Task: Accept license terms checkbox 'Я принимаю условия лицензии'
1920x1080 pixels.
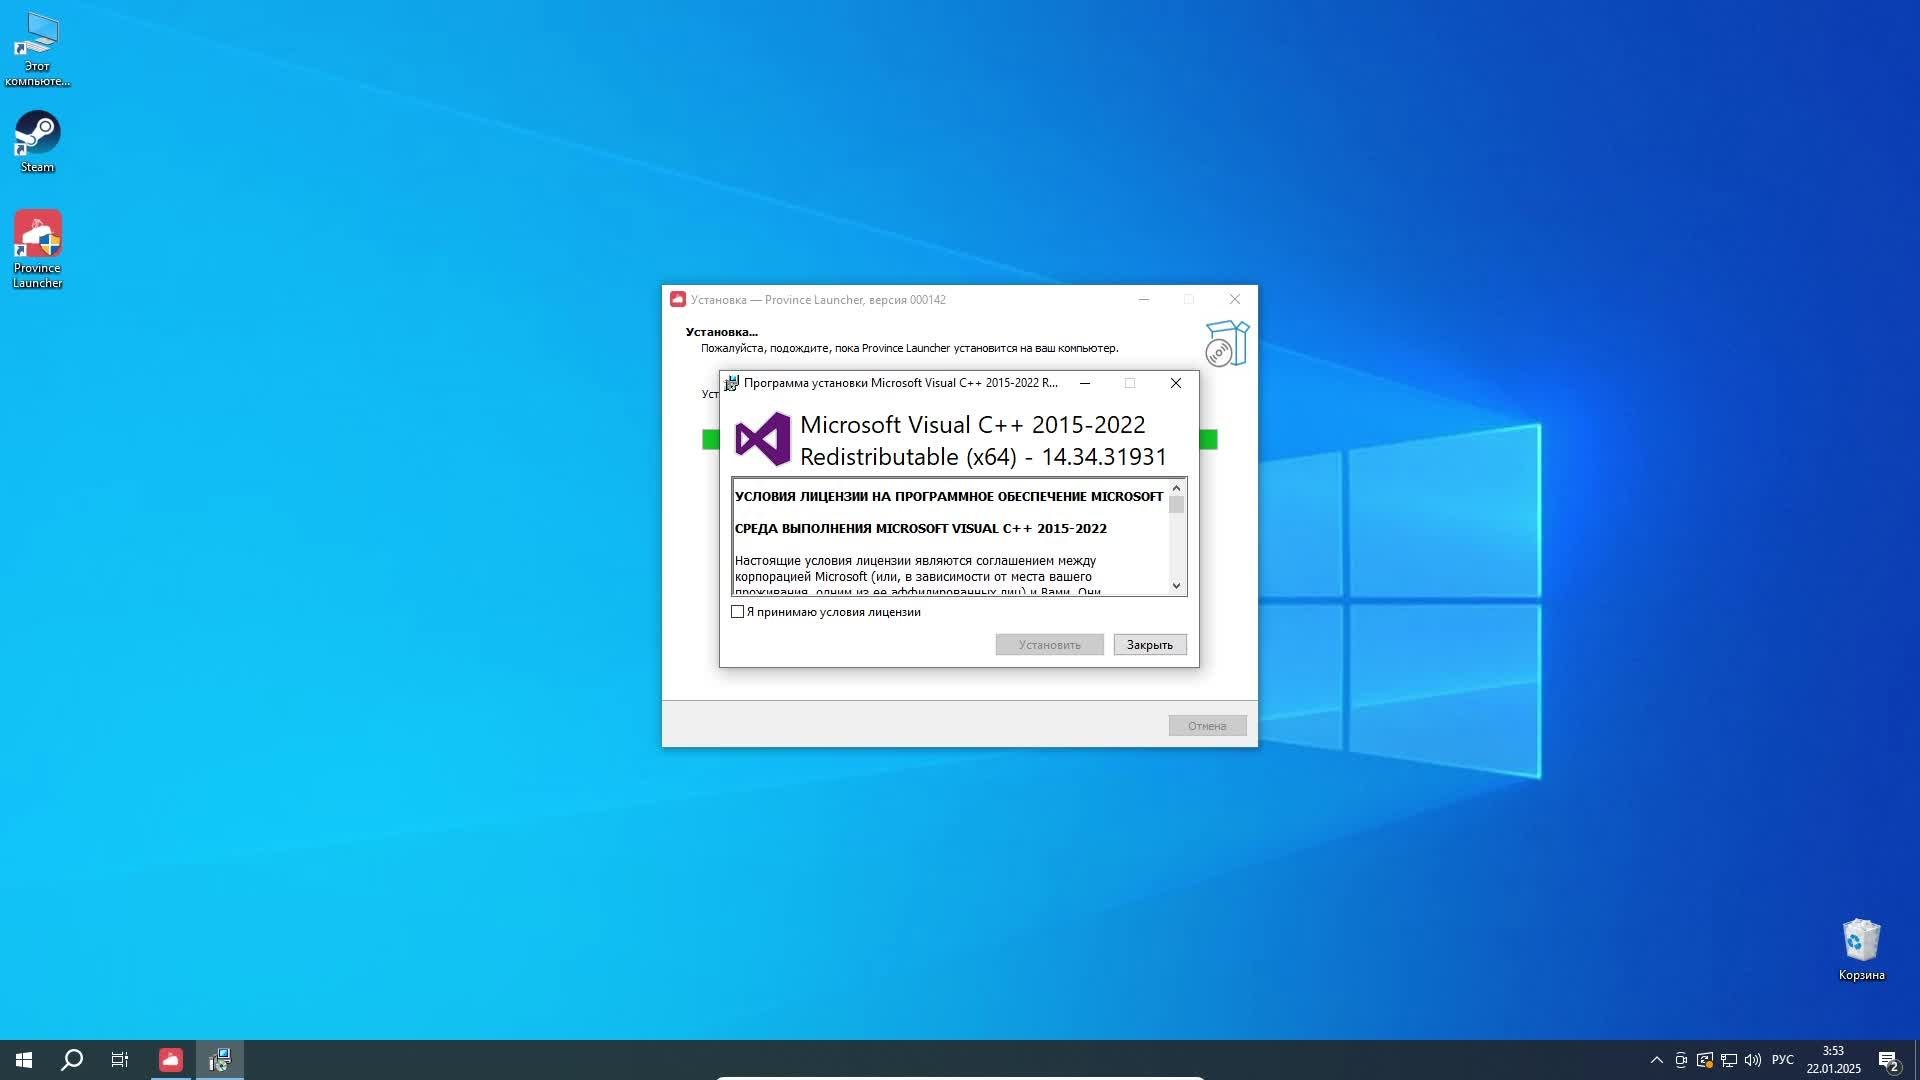Action: click(738, 612)
